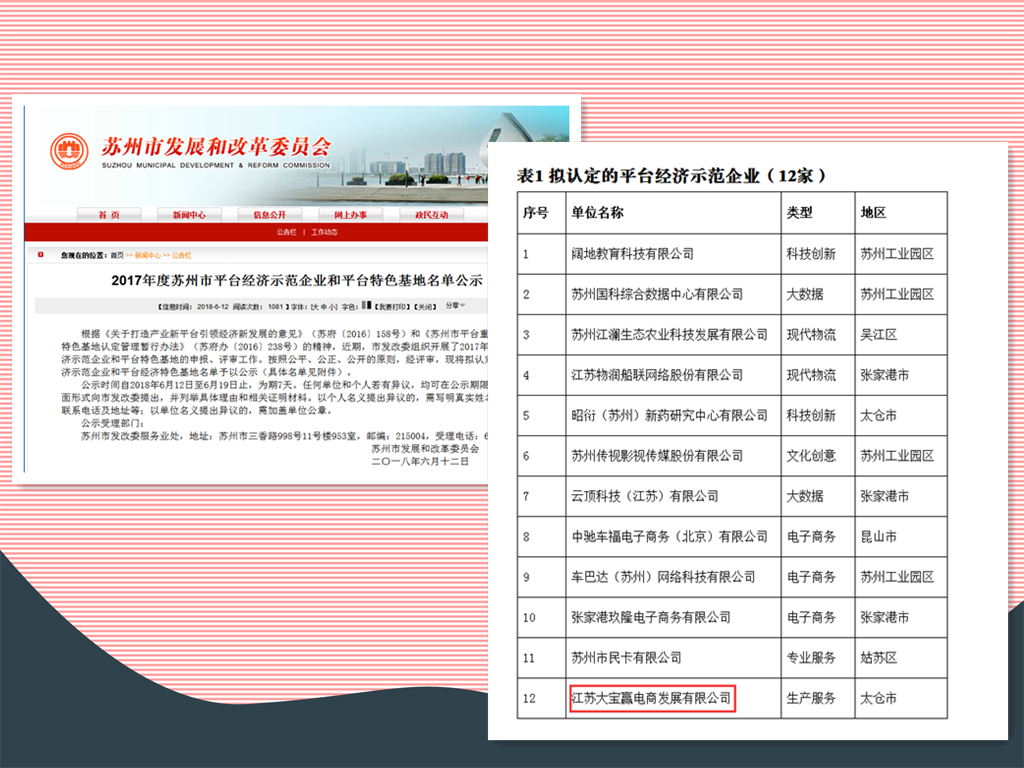
Task: Click 太仓市 in the 昭衍 row
Action: point(879,416)
